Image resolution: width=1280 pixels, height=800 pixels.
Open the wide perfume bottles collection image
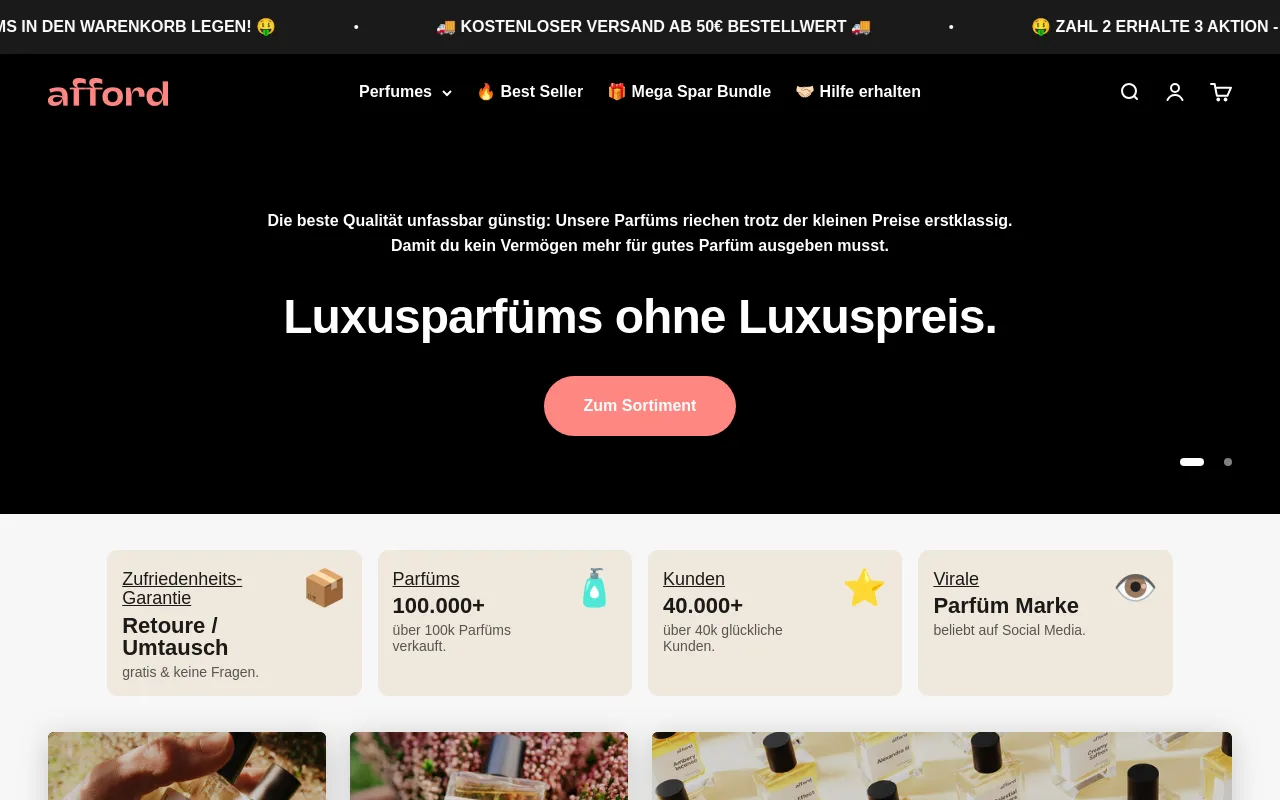(x=942, y=766)
